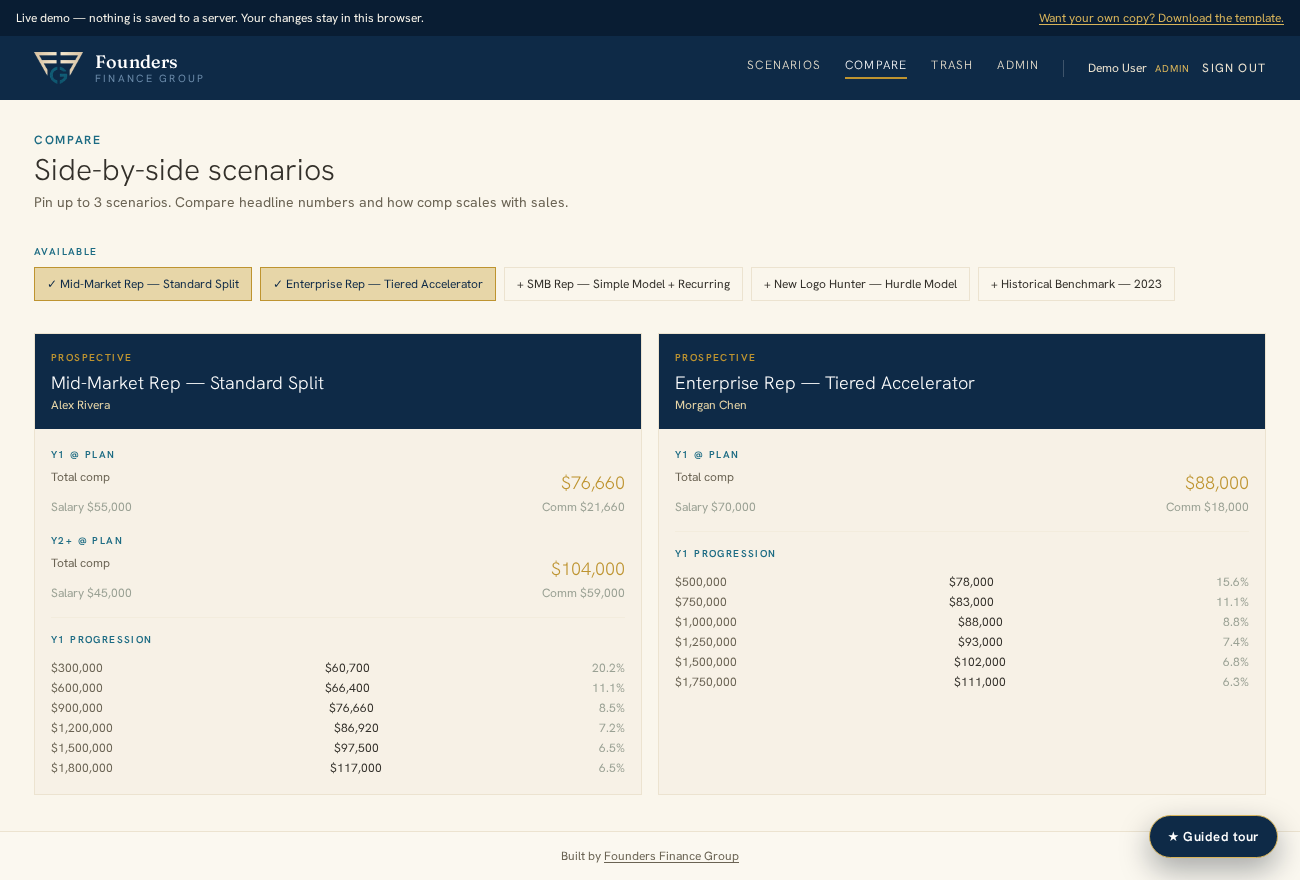Click the $1,200,000 progression row

(338, 728)
